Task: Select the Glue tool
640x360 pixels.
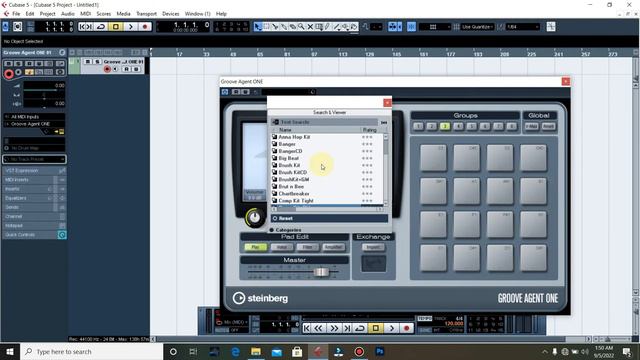Action: (284, 27)
